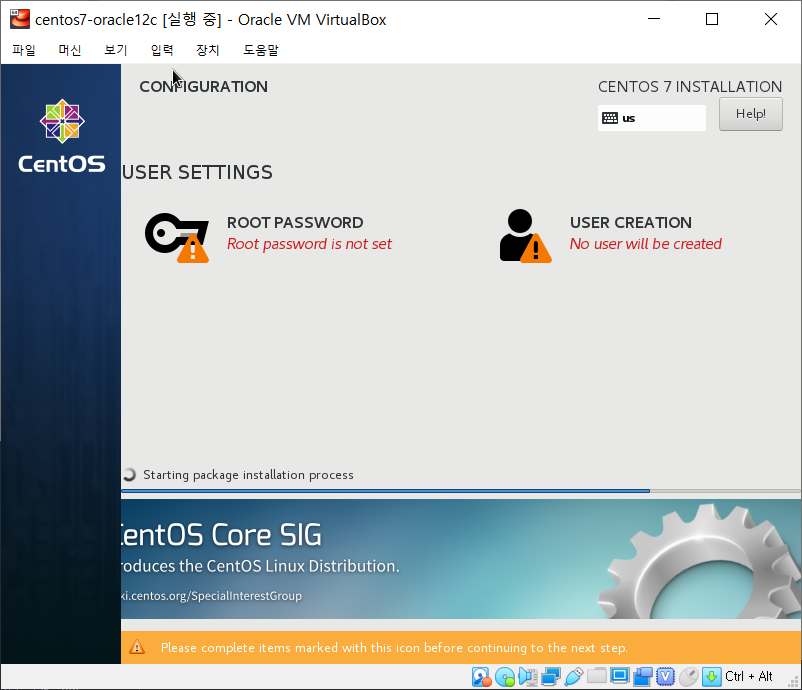
Task: Open the 머신 menu
Action: [x=70, y=50]
